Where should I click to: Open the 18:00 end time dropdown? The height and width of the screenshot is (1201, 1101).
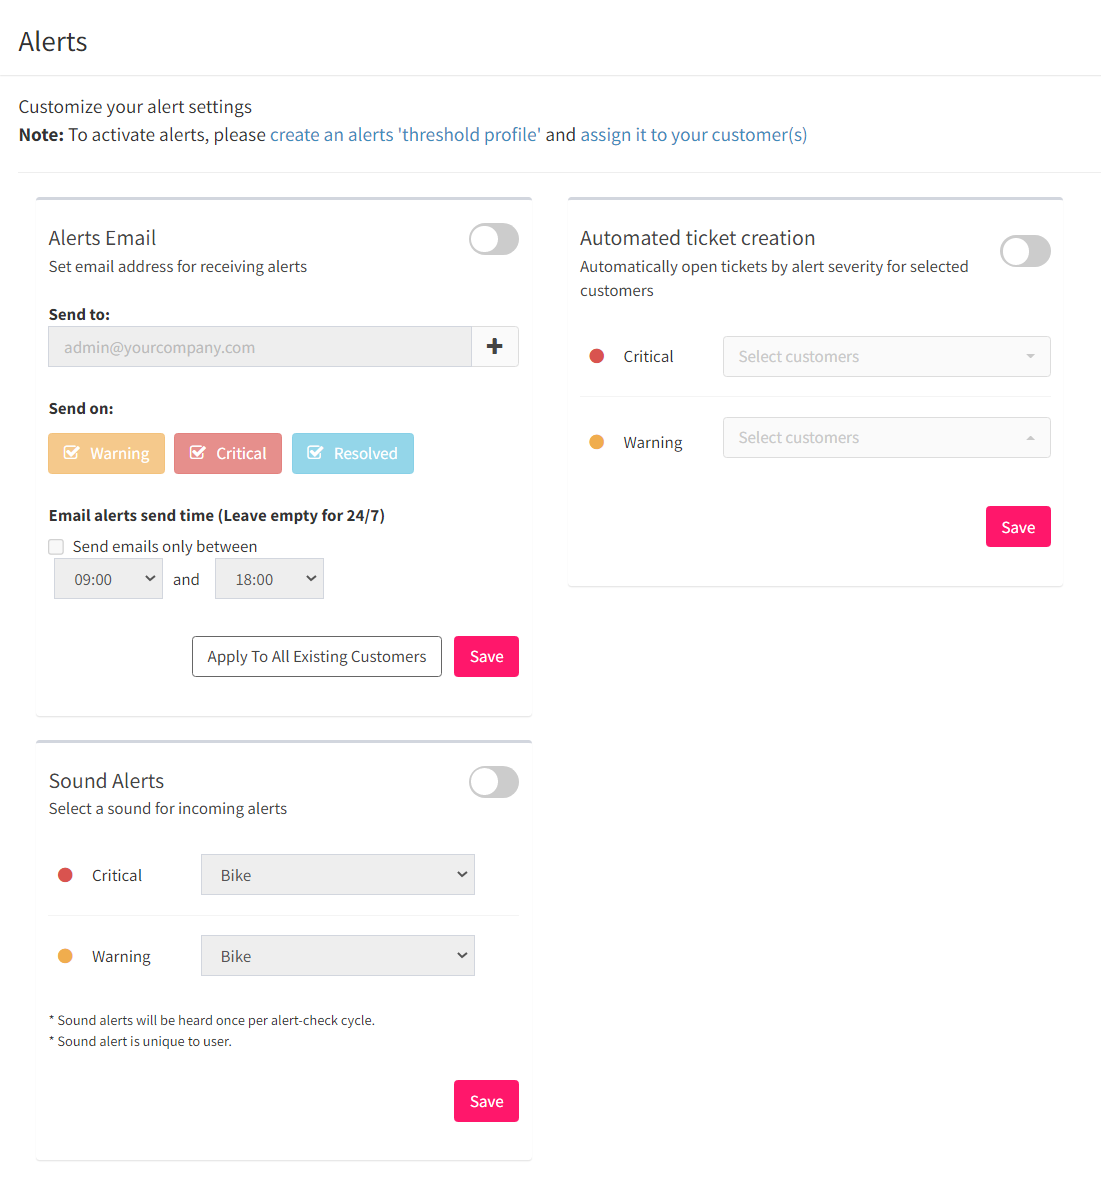click(269, 579)
